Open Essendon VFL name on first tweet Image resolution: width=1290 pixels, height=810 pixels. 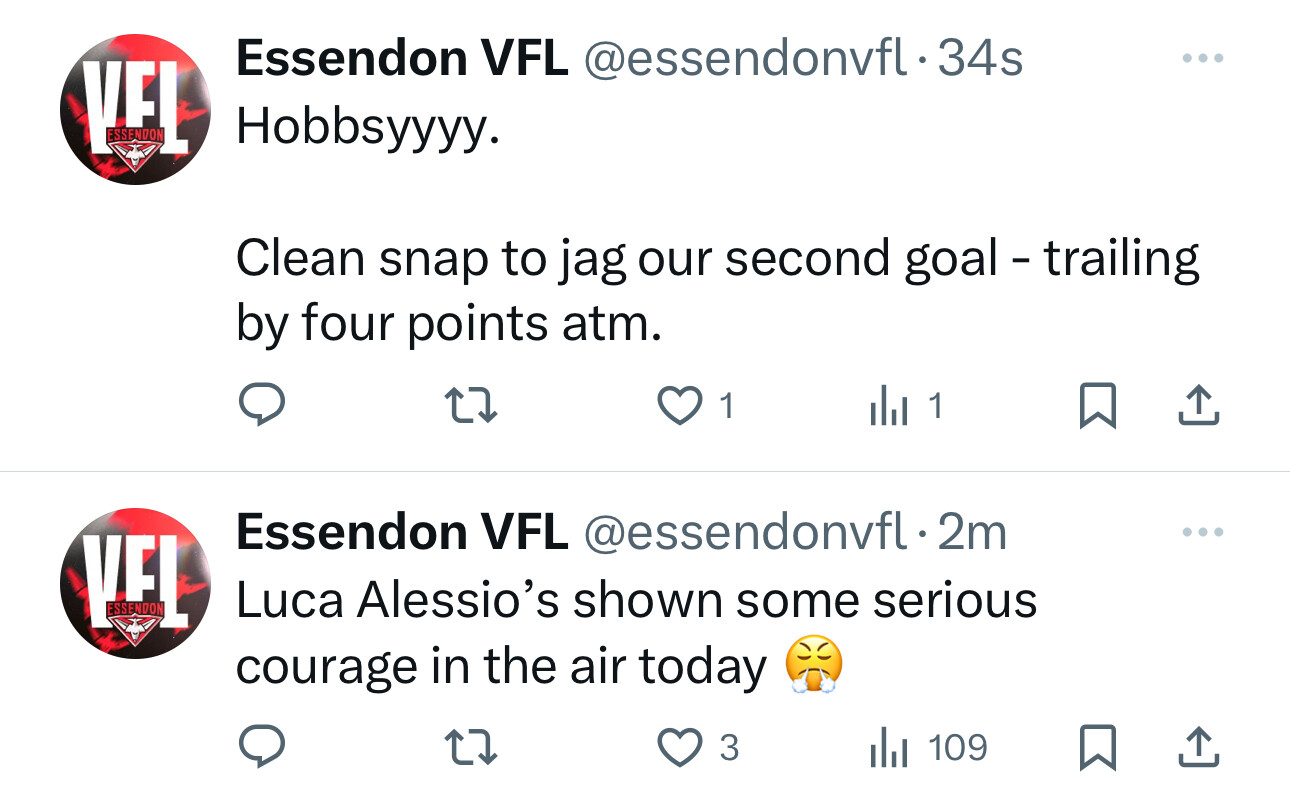click(402, 60)
